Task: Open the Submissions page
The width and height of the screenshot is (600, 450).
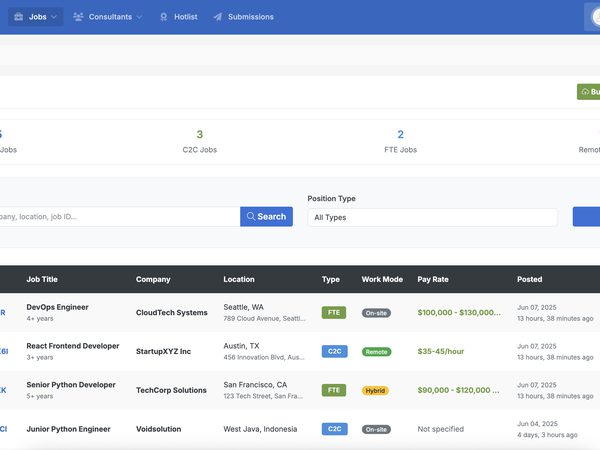Action: coord(244,17)
